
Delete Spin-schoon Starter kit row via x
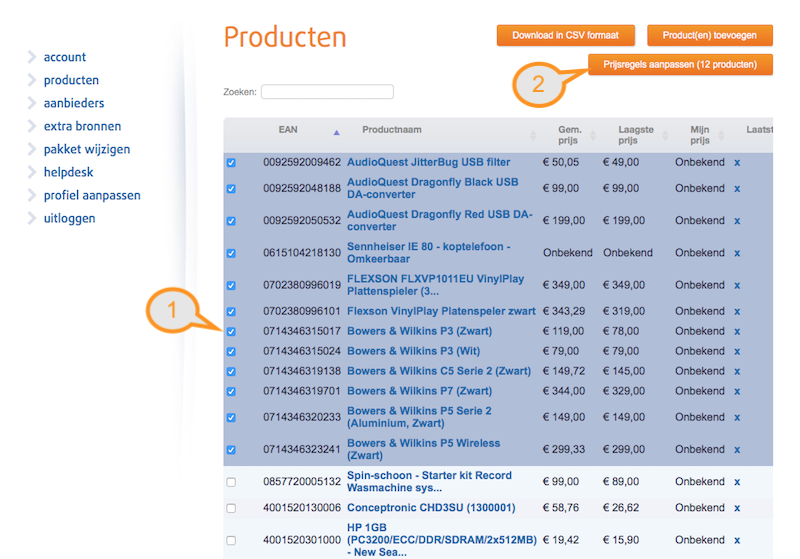[737, 482]
